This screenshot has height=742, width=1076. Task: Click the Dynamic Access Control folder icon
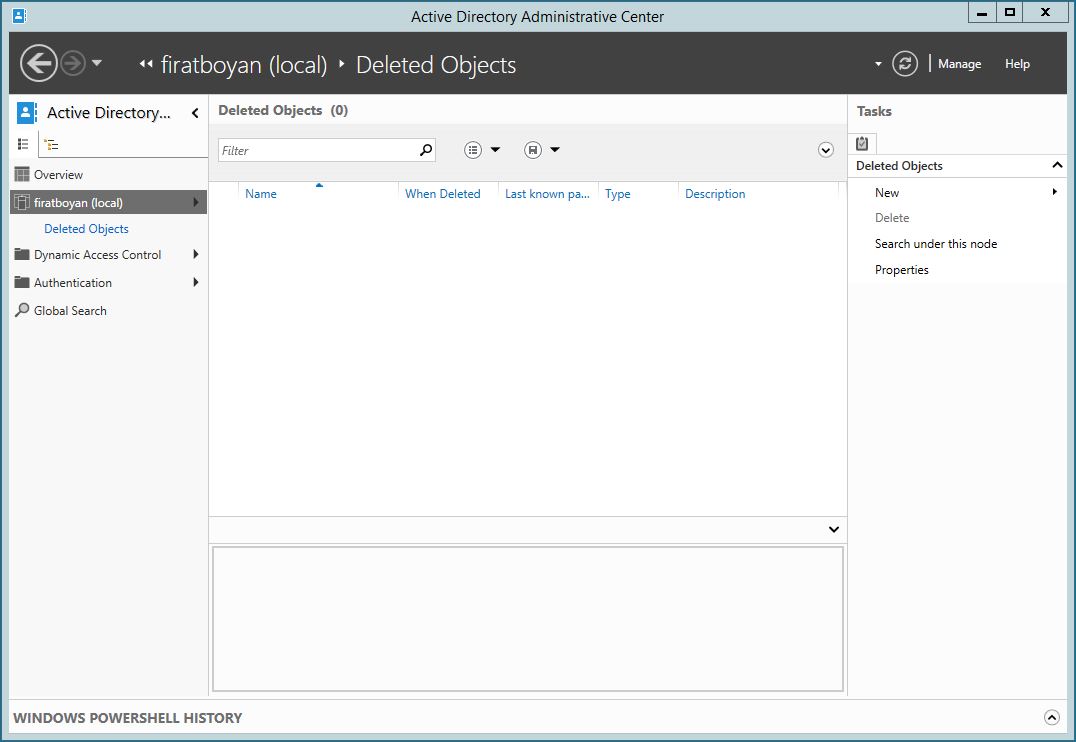pyautogui.click(x=22, y=254)
